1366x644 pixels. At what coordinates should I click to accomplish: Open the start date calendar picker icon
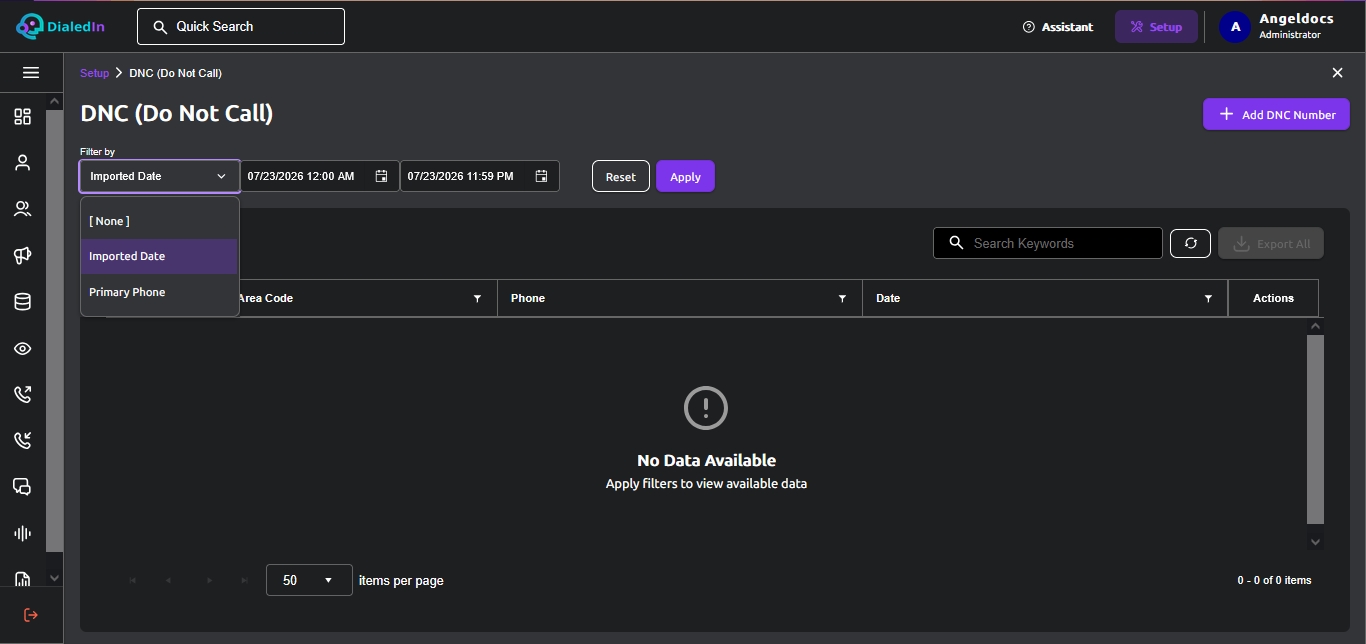381,176
